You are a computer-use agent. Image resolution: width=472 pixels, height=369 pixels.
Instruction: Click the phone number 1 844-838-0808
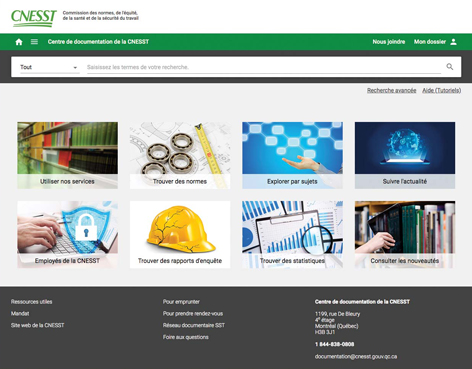[334, 344]
